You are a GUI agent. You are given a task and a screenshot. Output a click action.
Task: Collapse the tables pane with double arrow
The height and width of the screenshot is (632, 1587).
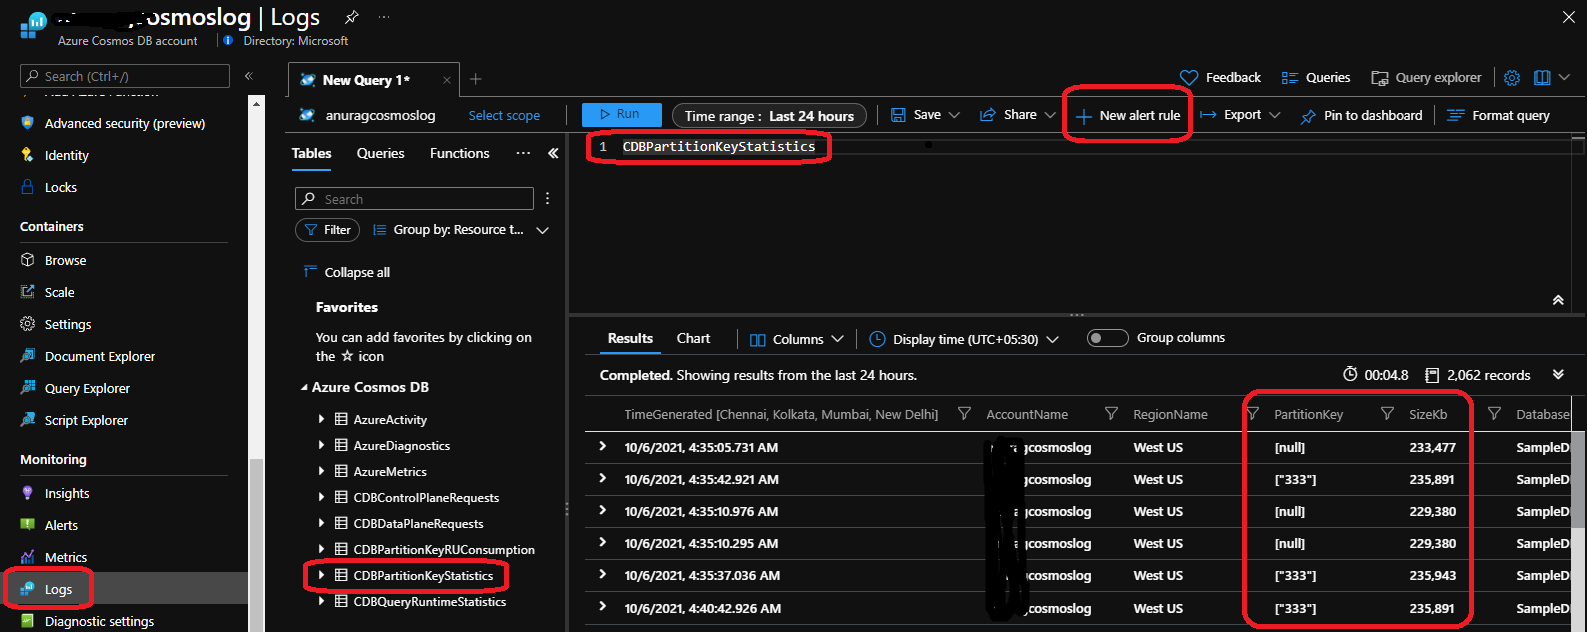(553, 153)
